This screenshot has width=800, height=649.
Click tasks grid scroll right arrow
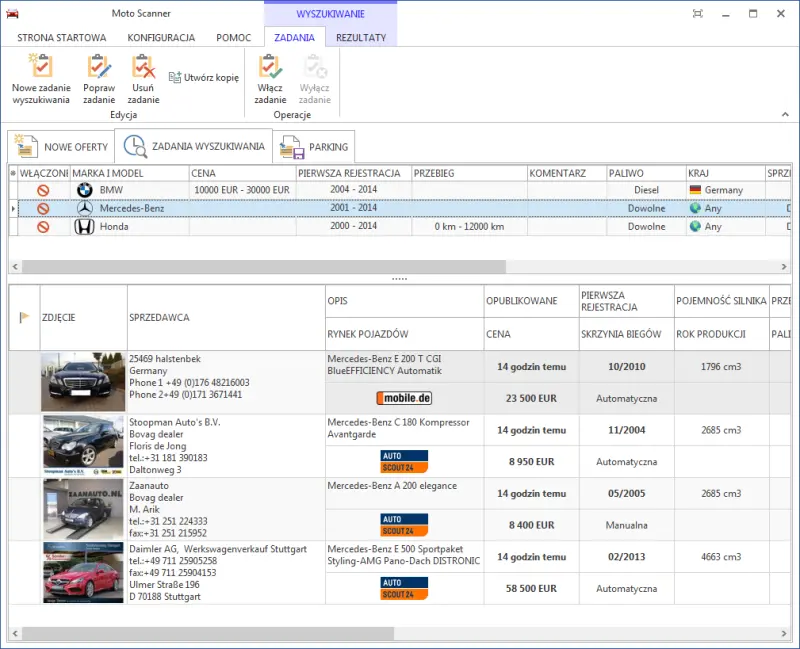pos(784,266)
